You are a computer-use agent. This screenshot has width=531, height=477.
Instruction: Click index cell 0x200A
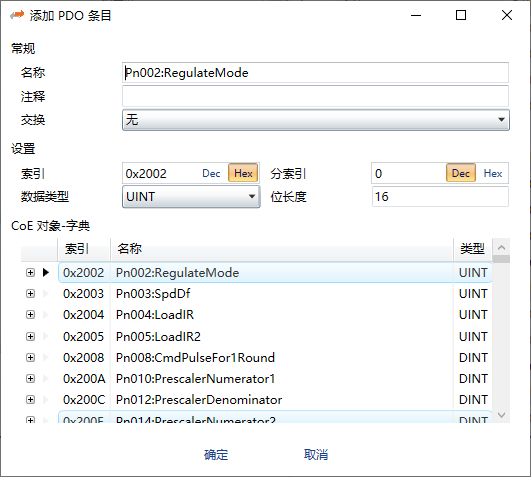(x=84, y=378)
